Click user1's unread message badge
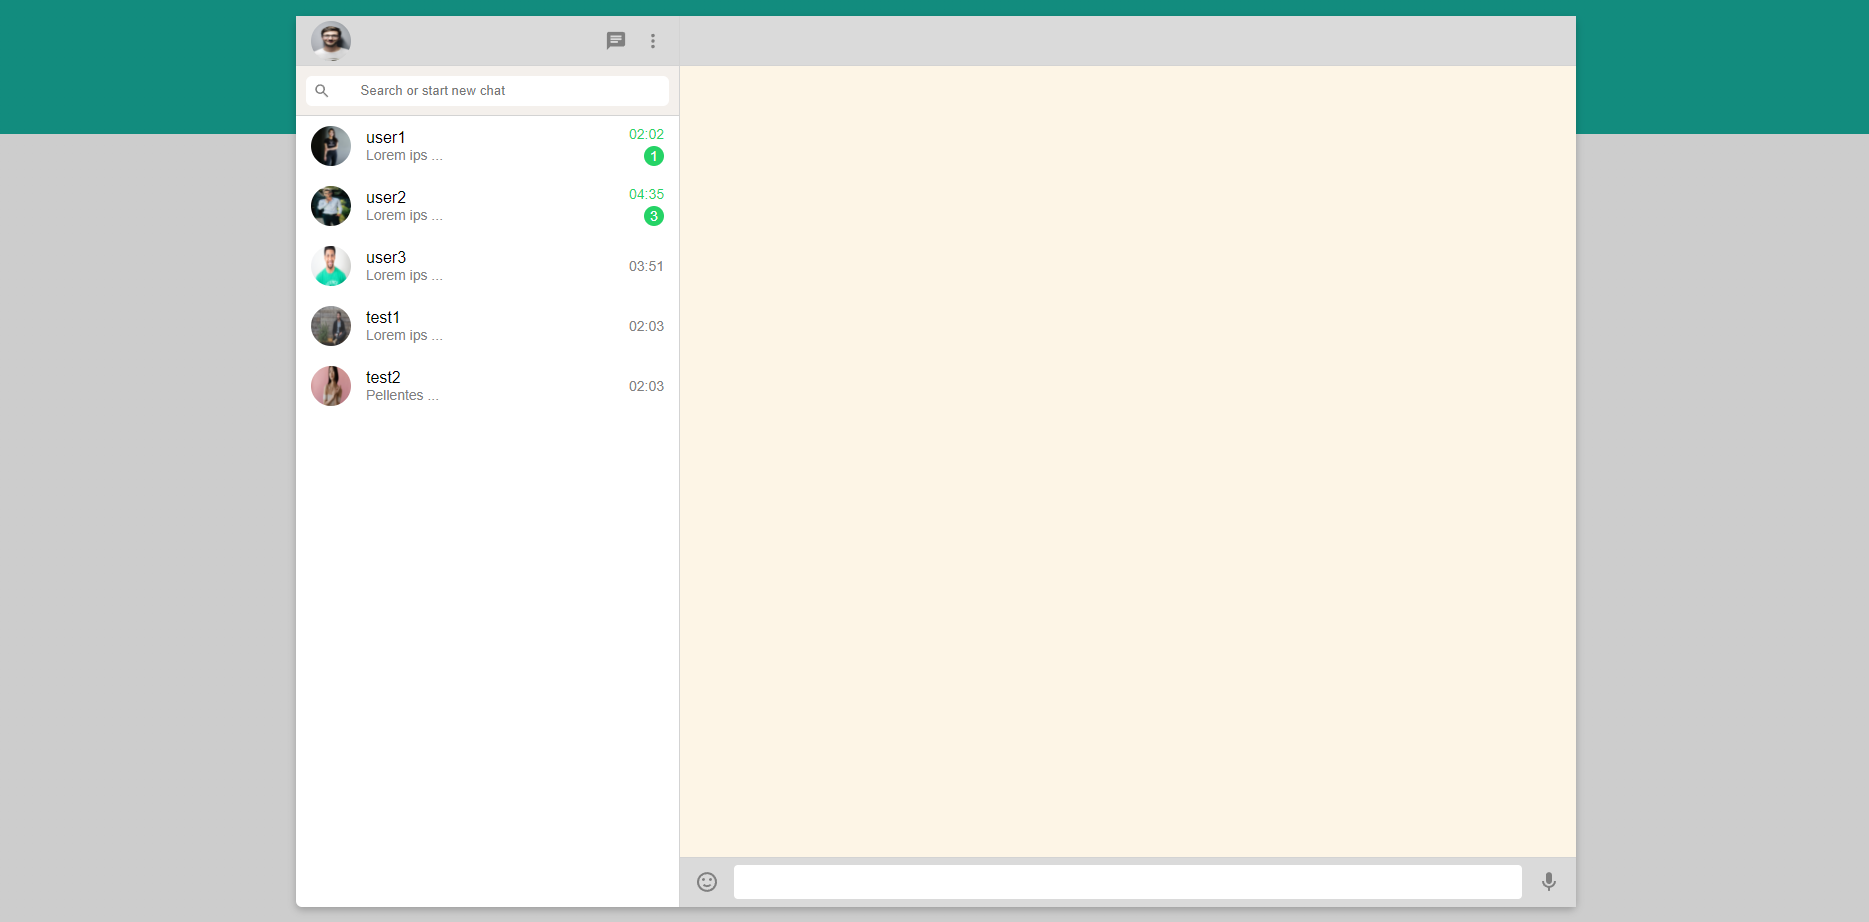This screenshot has width=1869, height=922. click(653, 156)
